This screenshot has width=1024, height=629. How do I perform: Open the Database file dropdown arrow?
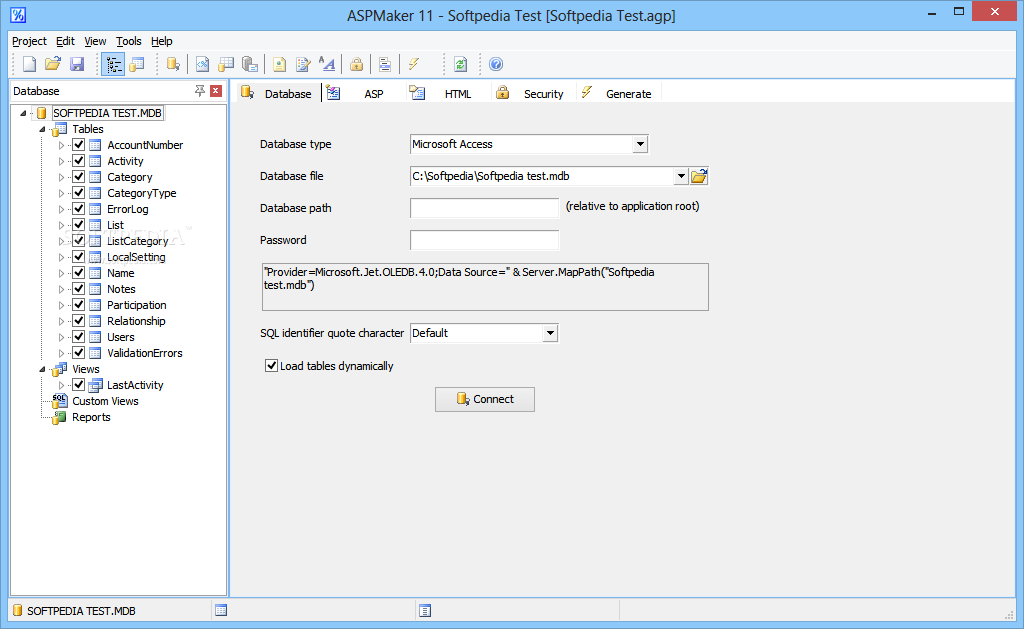[x=680, y=176]
